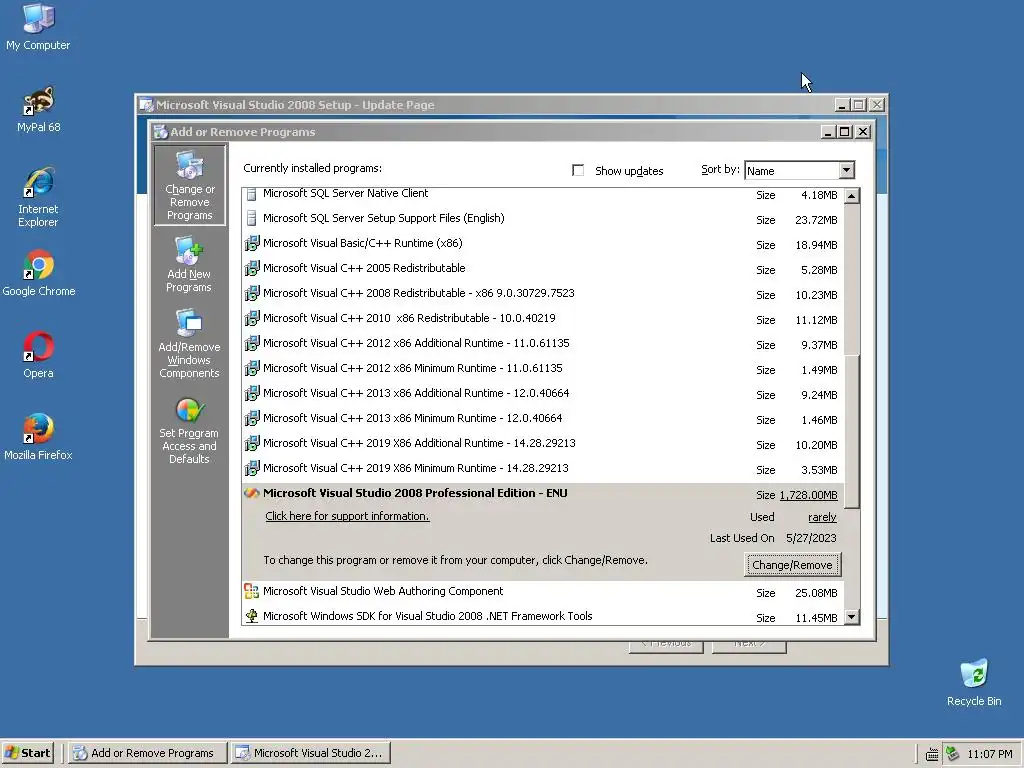This screenshot has width=1024, height=768.
Task: Click Windows SDK .NET Framework Tools icon
Action: point(251,616)
